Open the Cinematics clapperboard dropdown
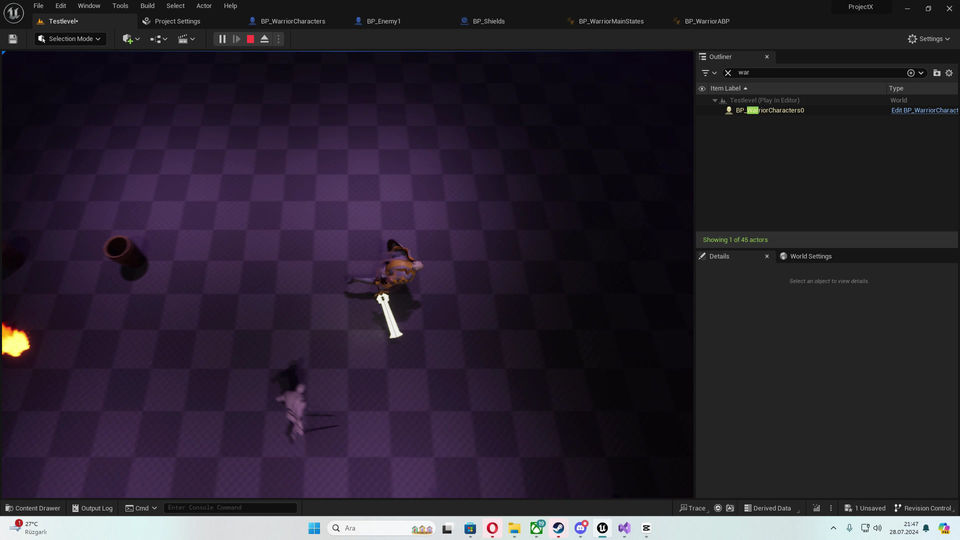 (x=186, y=39)
